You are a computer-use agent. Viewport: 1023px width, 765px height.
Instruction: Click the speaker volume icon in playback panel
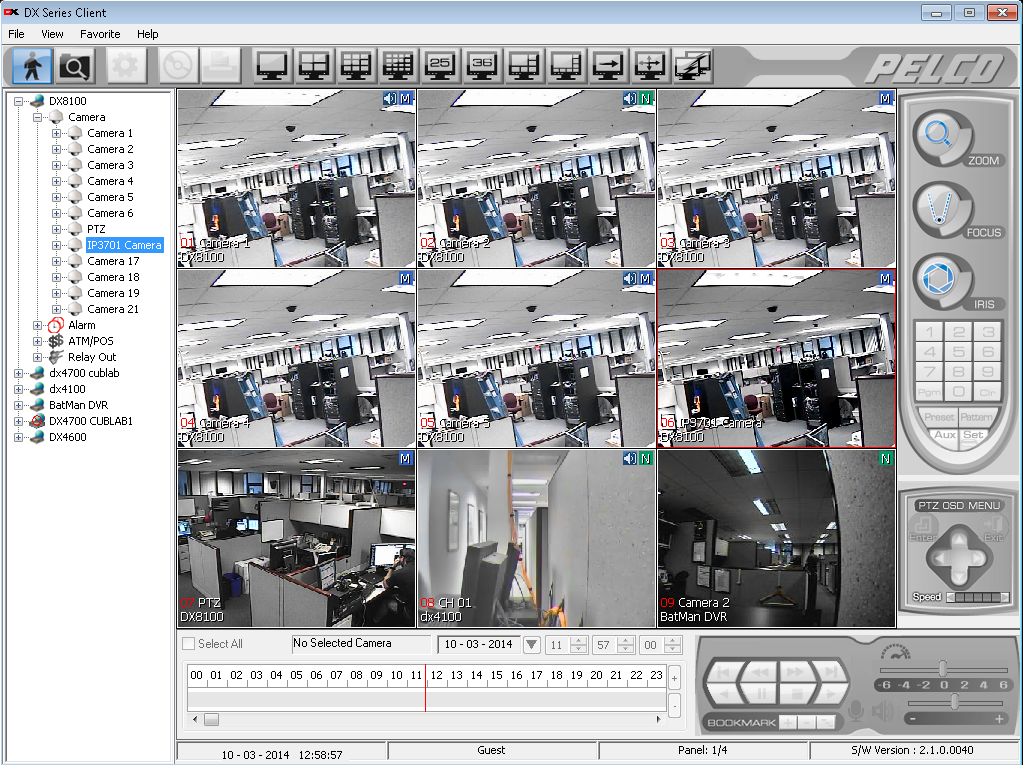click(883, 710)
